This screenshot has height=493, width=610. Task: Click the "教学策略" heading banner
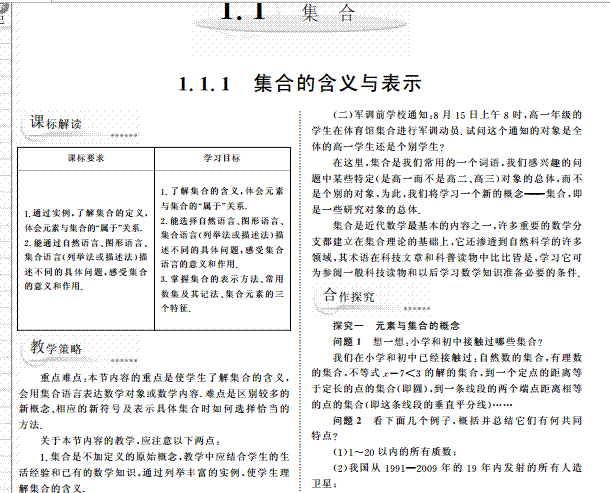point(63,348)
